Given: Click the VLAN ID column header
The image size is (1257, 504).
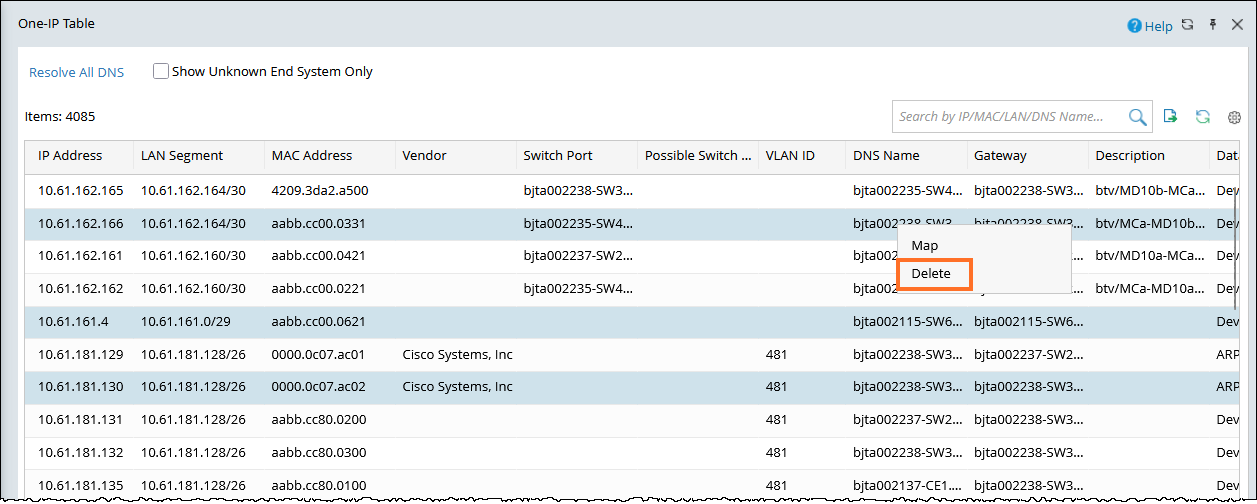Looking at the screenshot, I should [790, 156].
